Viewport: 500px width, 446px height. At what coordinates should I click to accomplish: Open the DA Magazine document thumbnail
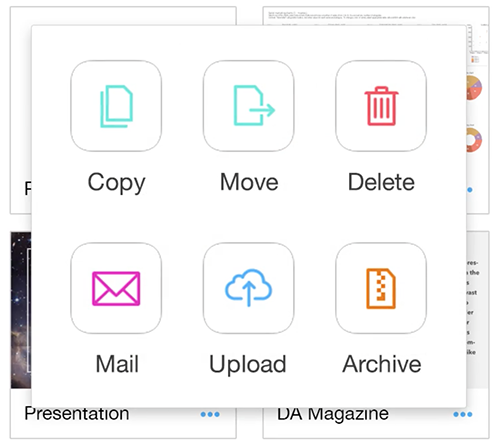[477, 310]
